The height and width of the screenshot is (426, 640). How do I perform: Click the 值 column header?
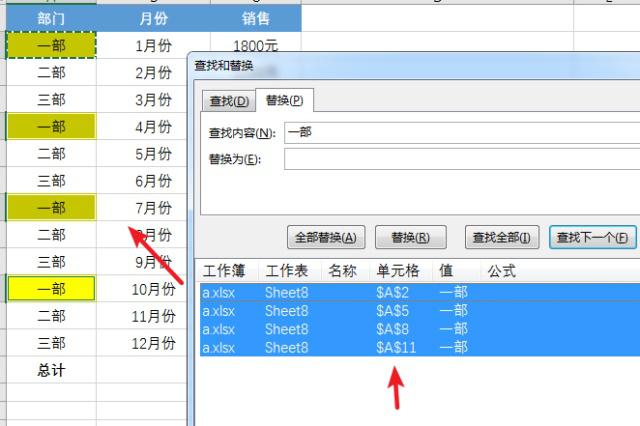(456, 271)
